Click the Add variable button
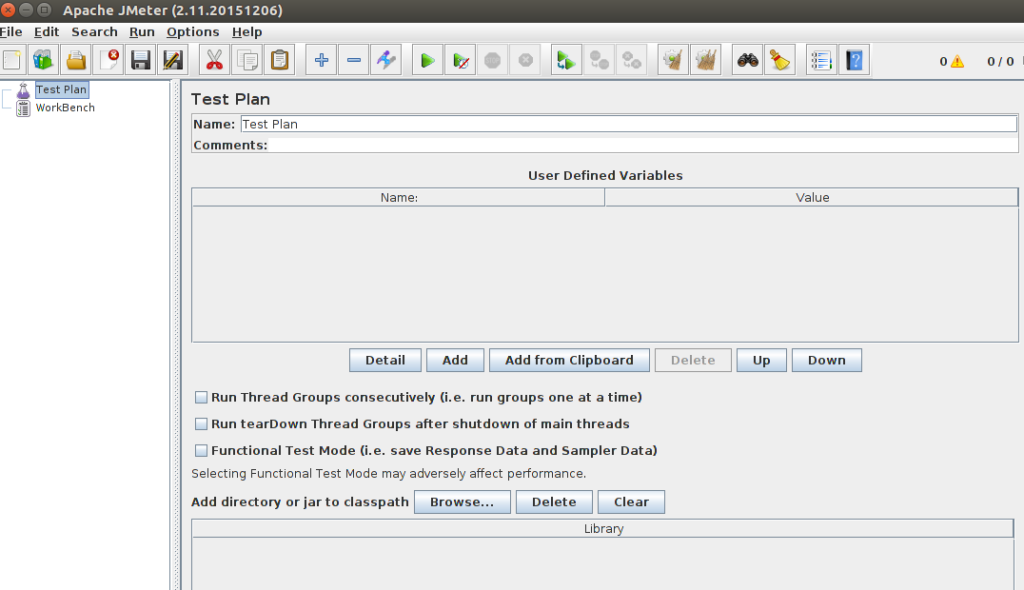Viewport: 1024px width, 590px height. (455, 360)
